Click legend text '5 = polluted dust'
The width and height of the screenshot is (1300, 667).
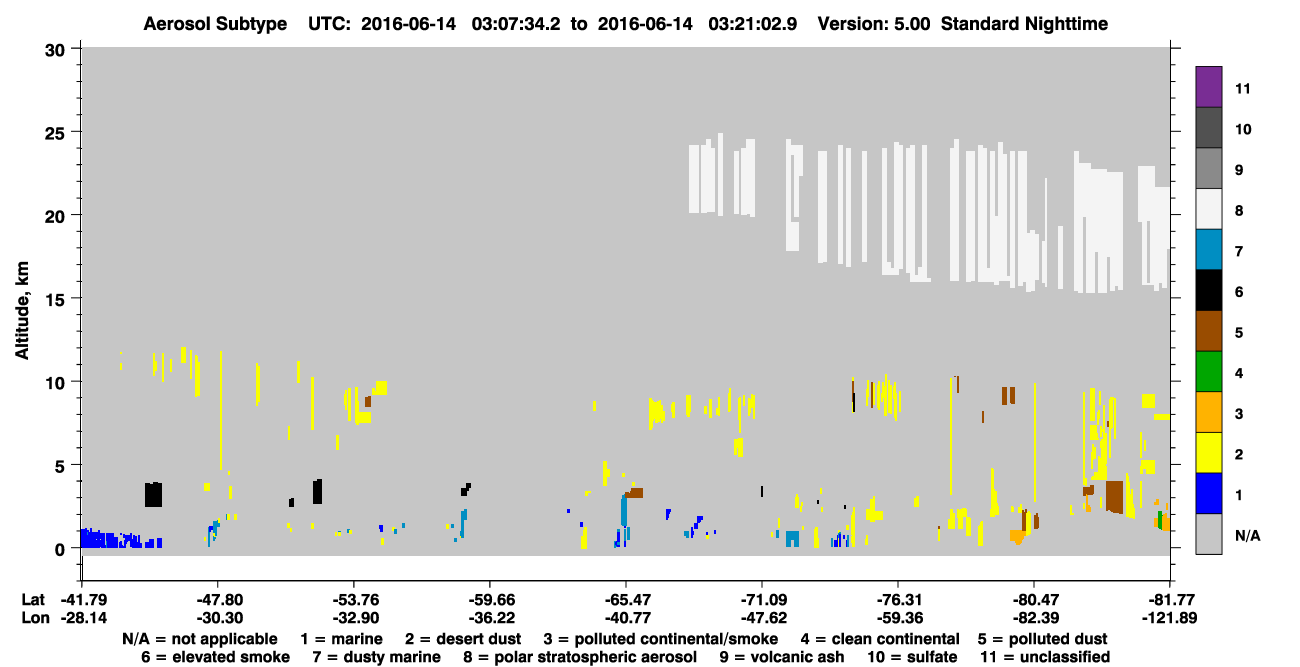click(1043, 639)
